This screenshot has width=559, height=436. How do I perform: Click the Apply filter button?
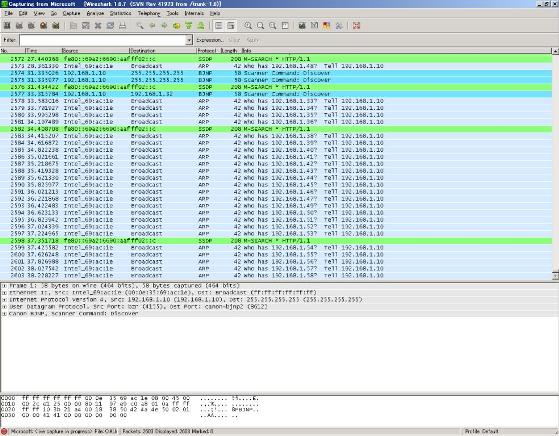[253, 40]
